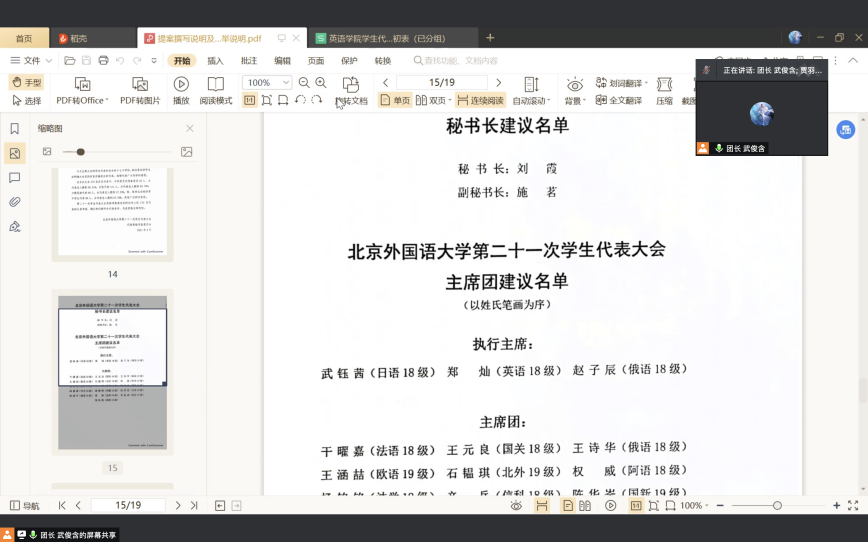The width and height of the screenshot is (868, 542).
Task: Toggle the 导航 navigation pane in status bar
Action: [x=25, y=506]
